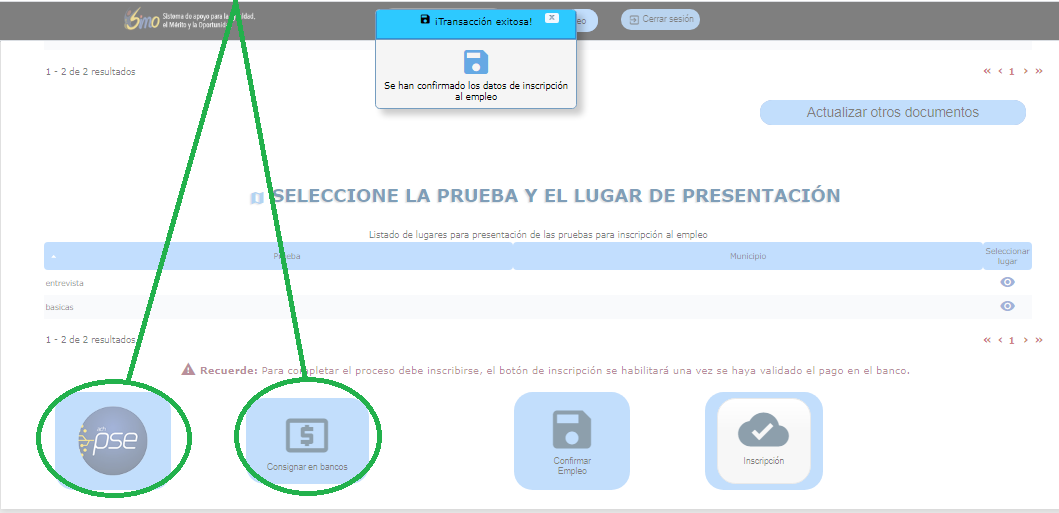Jump to last page in the pager above the Actualizar button
Screen dimensions: 1059x513
click(1039, 72)
